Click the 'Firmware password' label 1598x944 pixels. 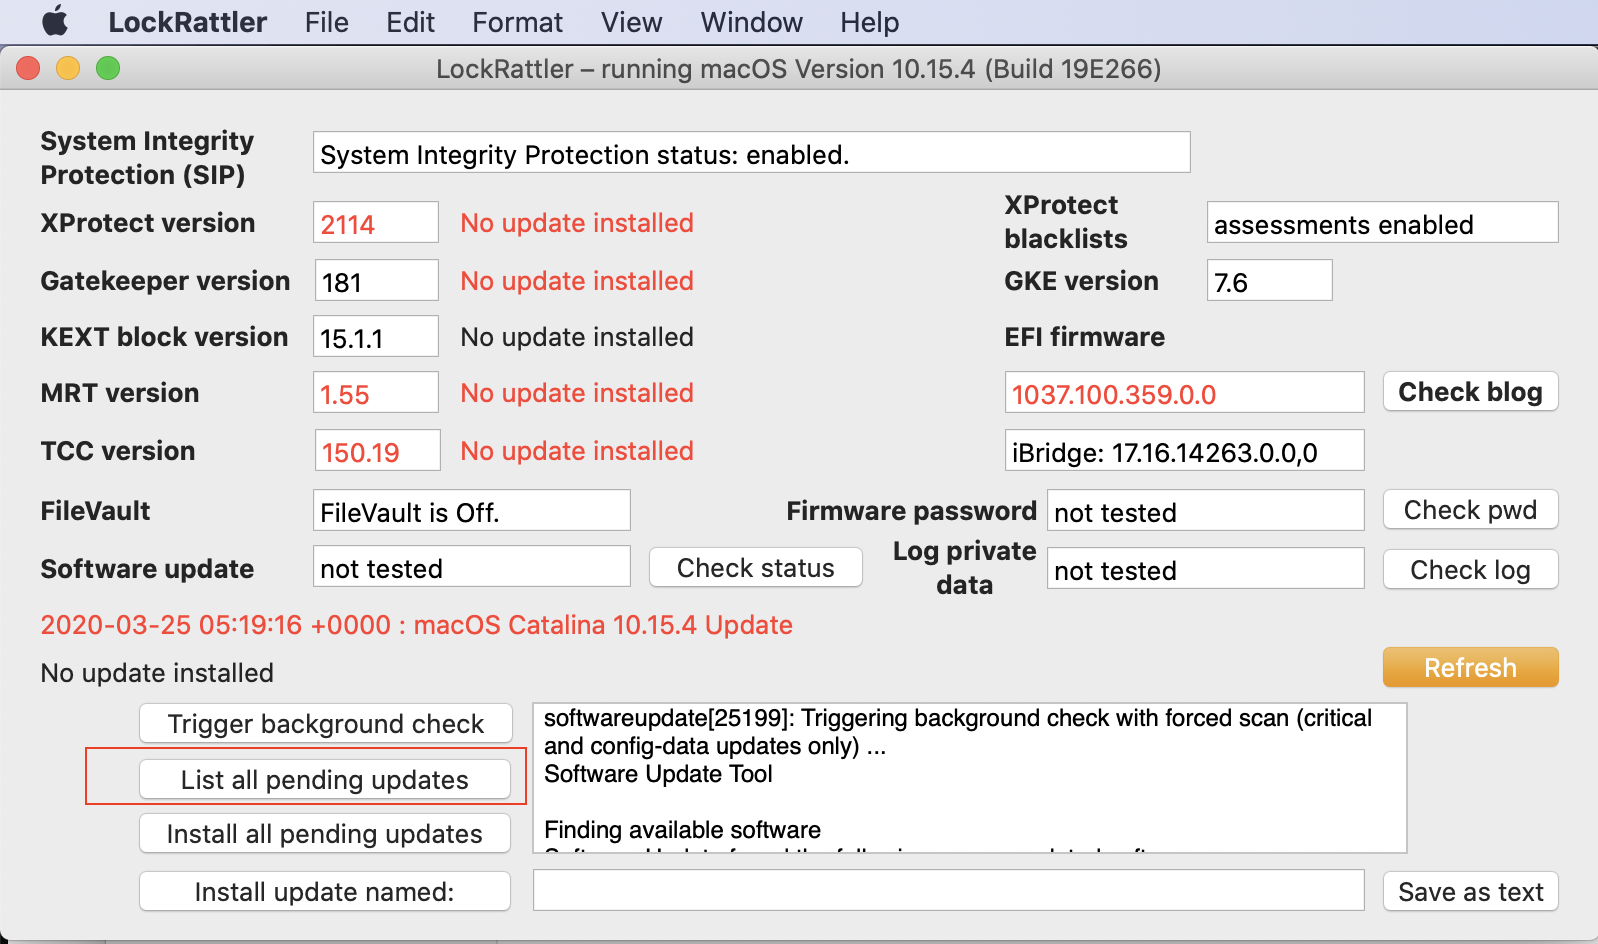coord(912,511)
